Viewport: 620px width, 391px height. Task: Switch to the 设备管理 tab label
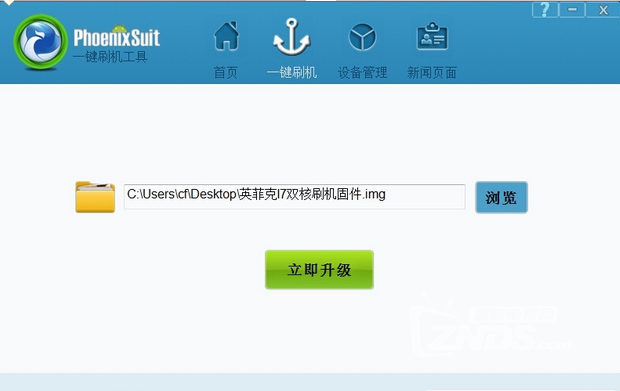[362, 72]
